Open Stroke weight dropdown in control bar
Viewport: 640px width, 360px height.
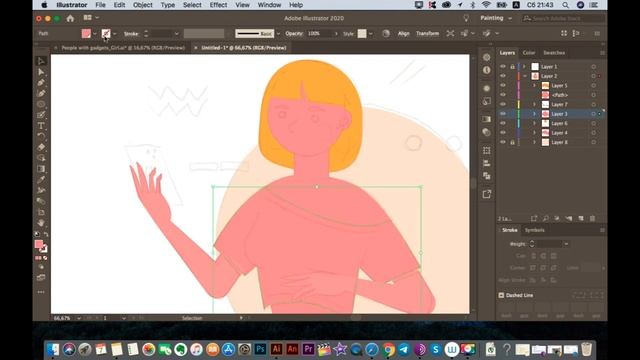click(x=176, y=33)
